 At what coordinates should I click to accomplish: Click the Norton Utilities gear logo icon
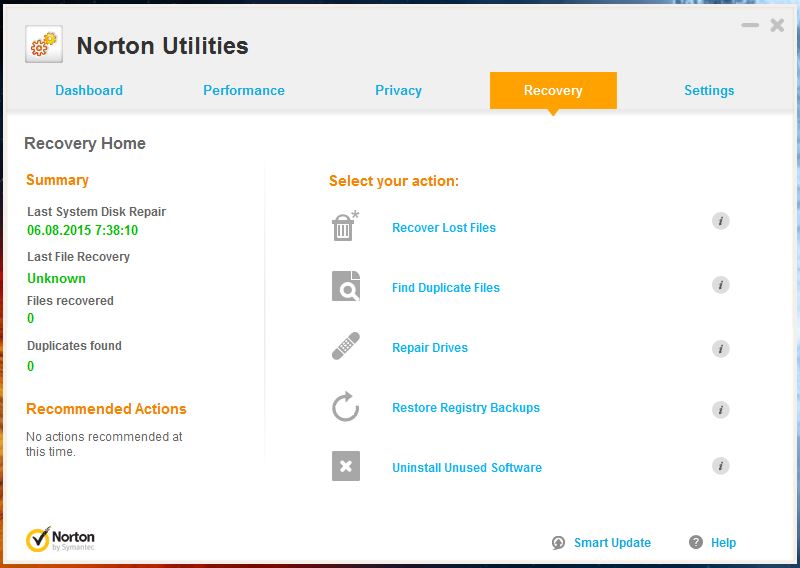[44, 44]
